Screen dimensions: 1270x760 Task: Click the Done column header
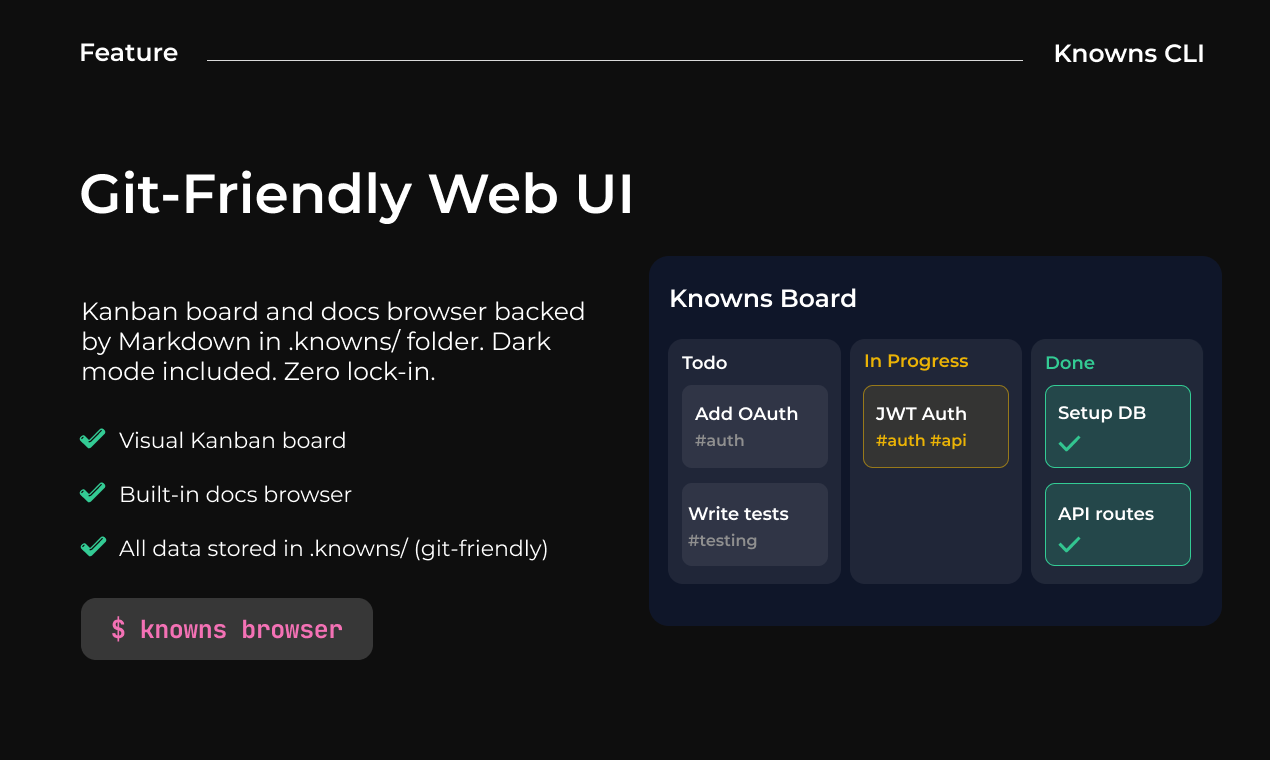click(1070, 363)
